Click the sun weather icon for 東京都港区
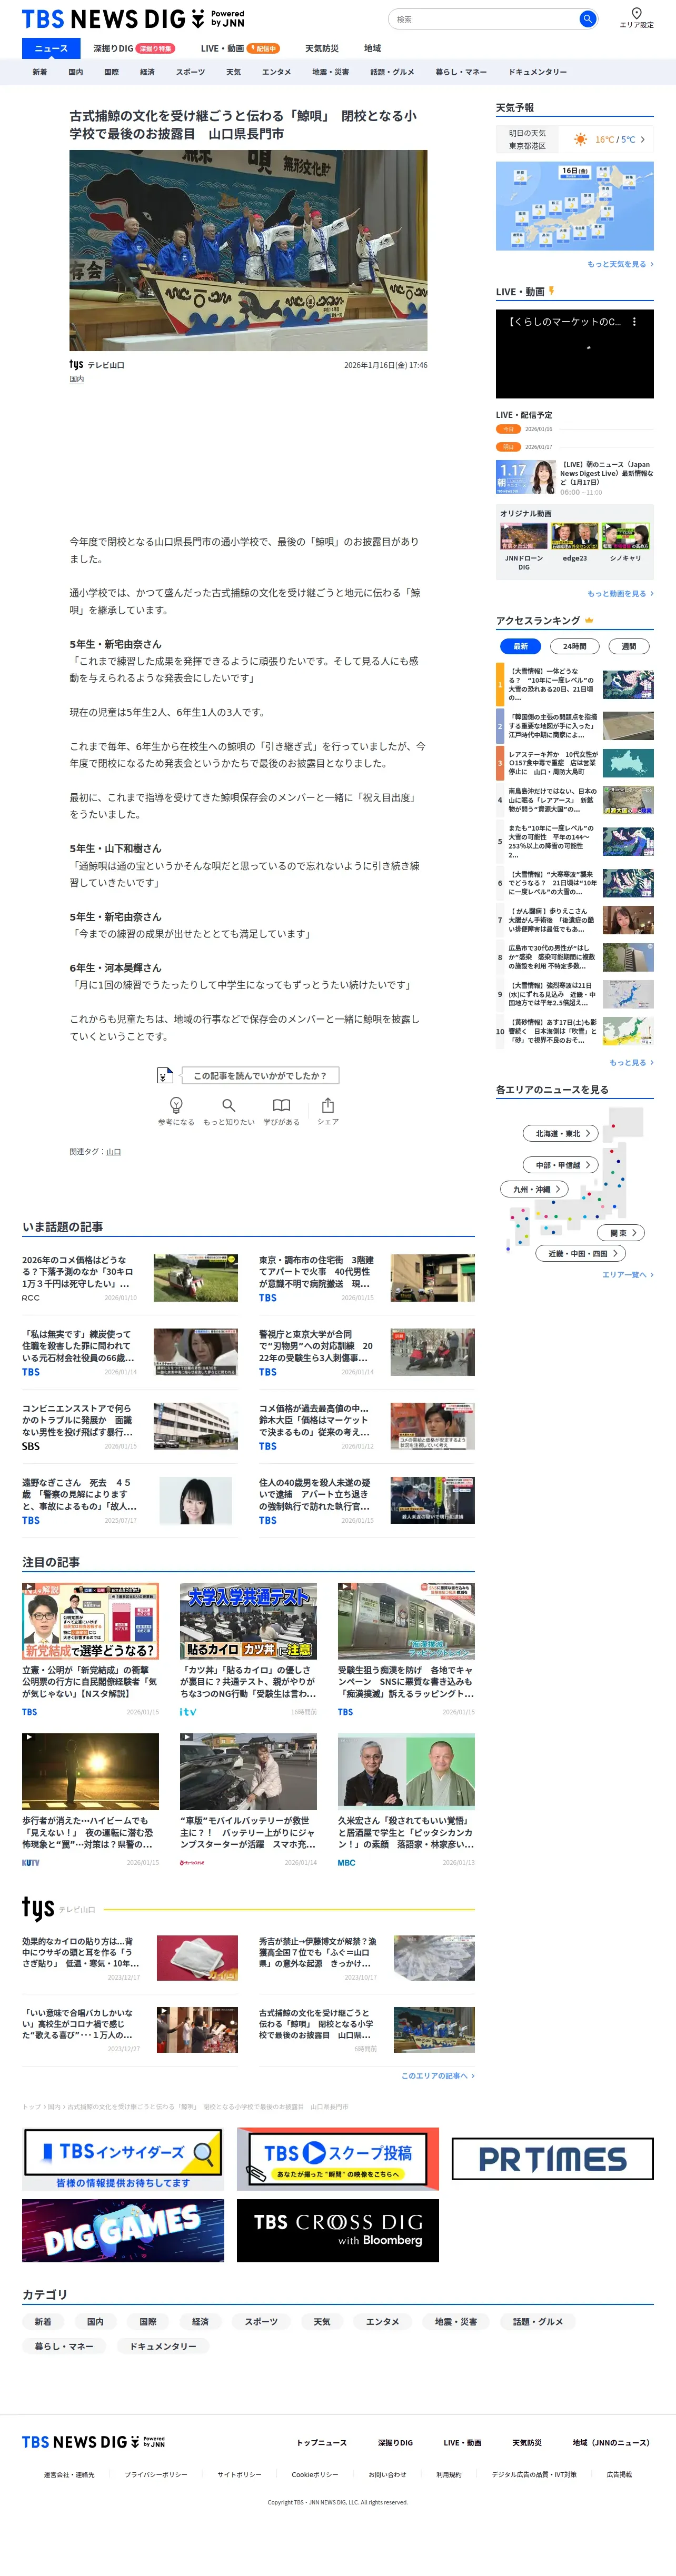 581,139
